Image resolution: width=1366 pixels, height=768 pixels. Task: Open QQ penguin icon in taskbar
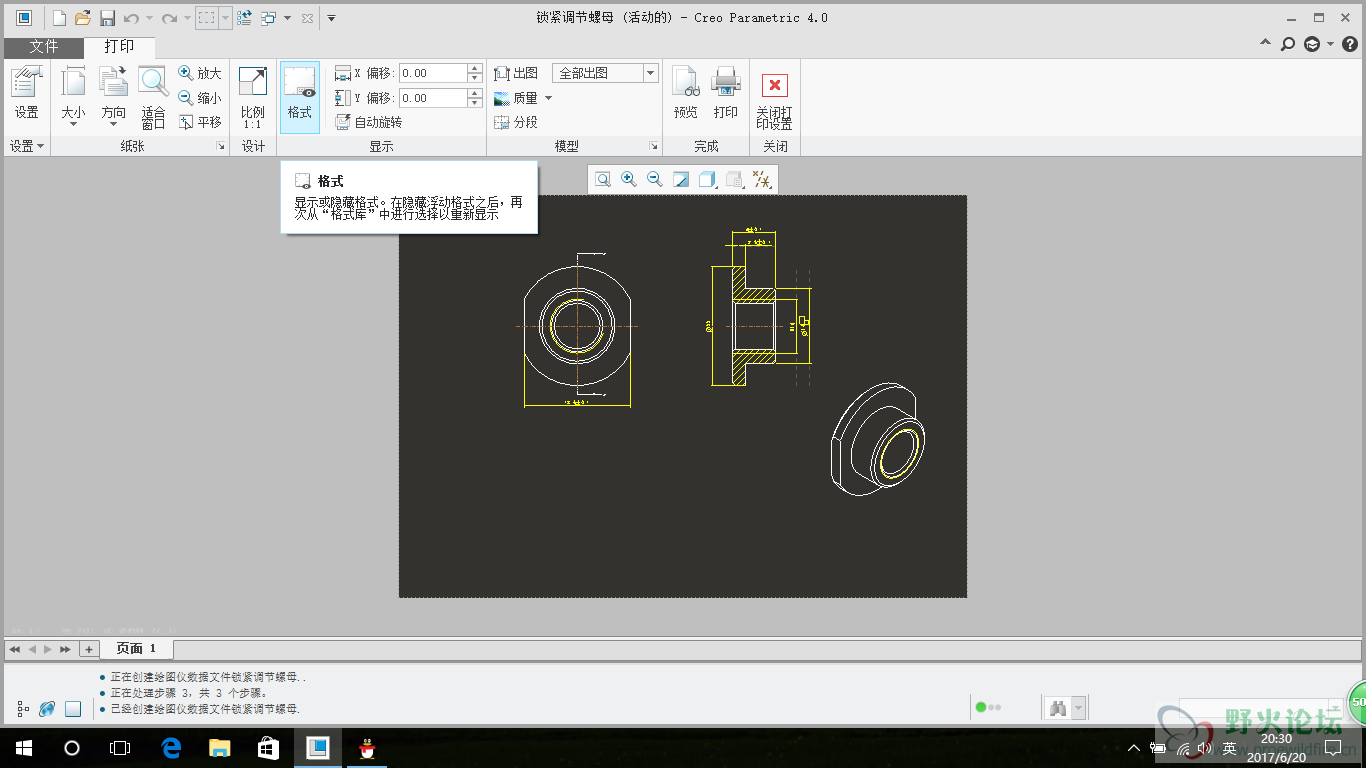[x=366, y=748]
